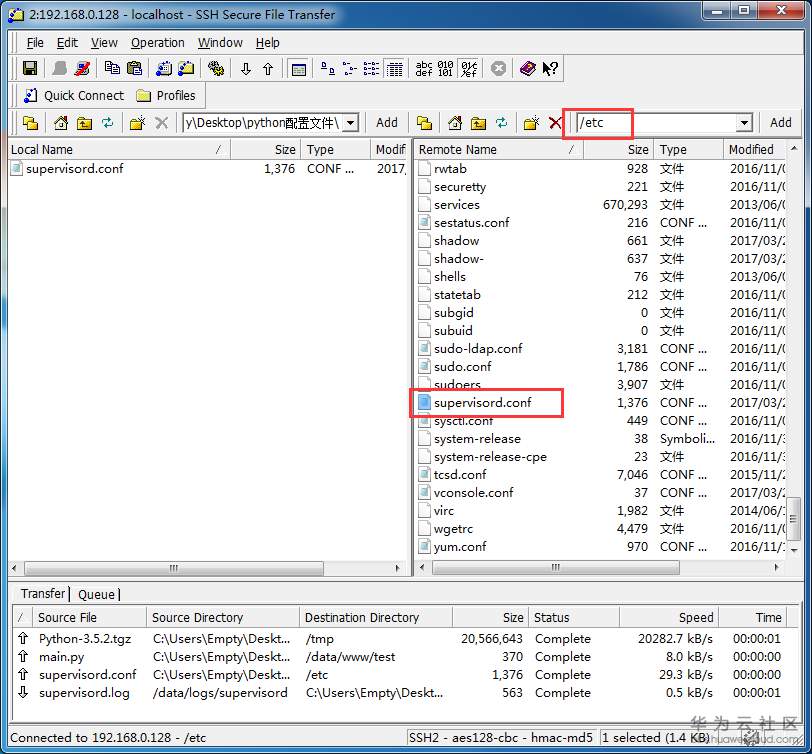Select remote file supervisord.conf

(x=482, y=402)
